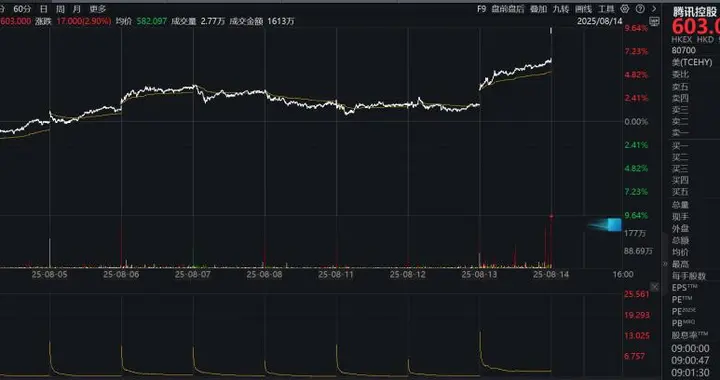Screen dimensions: 720x380
Task: Open the 叠加 overlay option
Action: [x=538, y=9]
